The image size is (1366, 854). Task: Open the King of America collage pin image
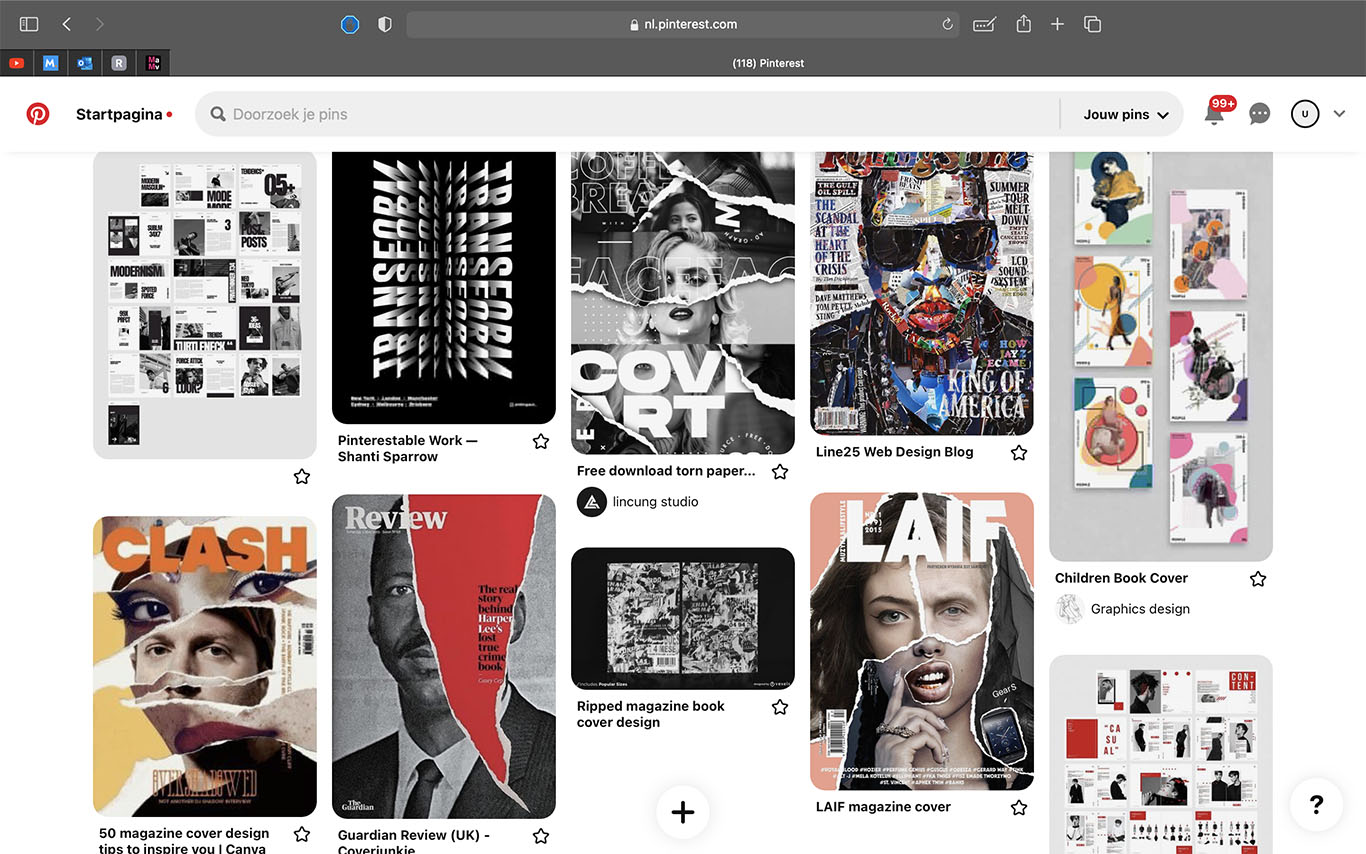pos(922,293)
